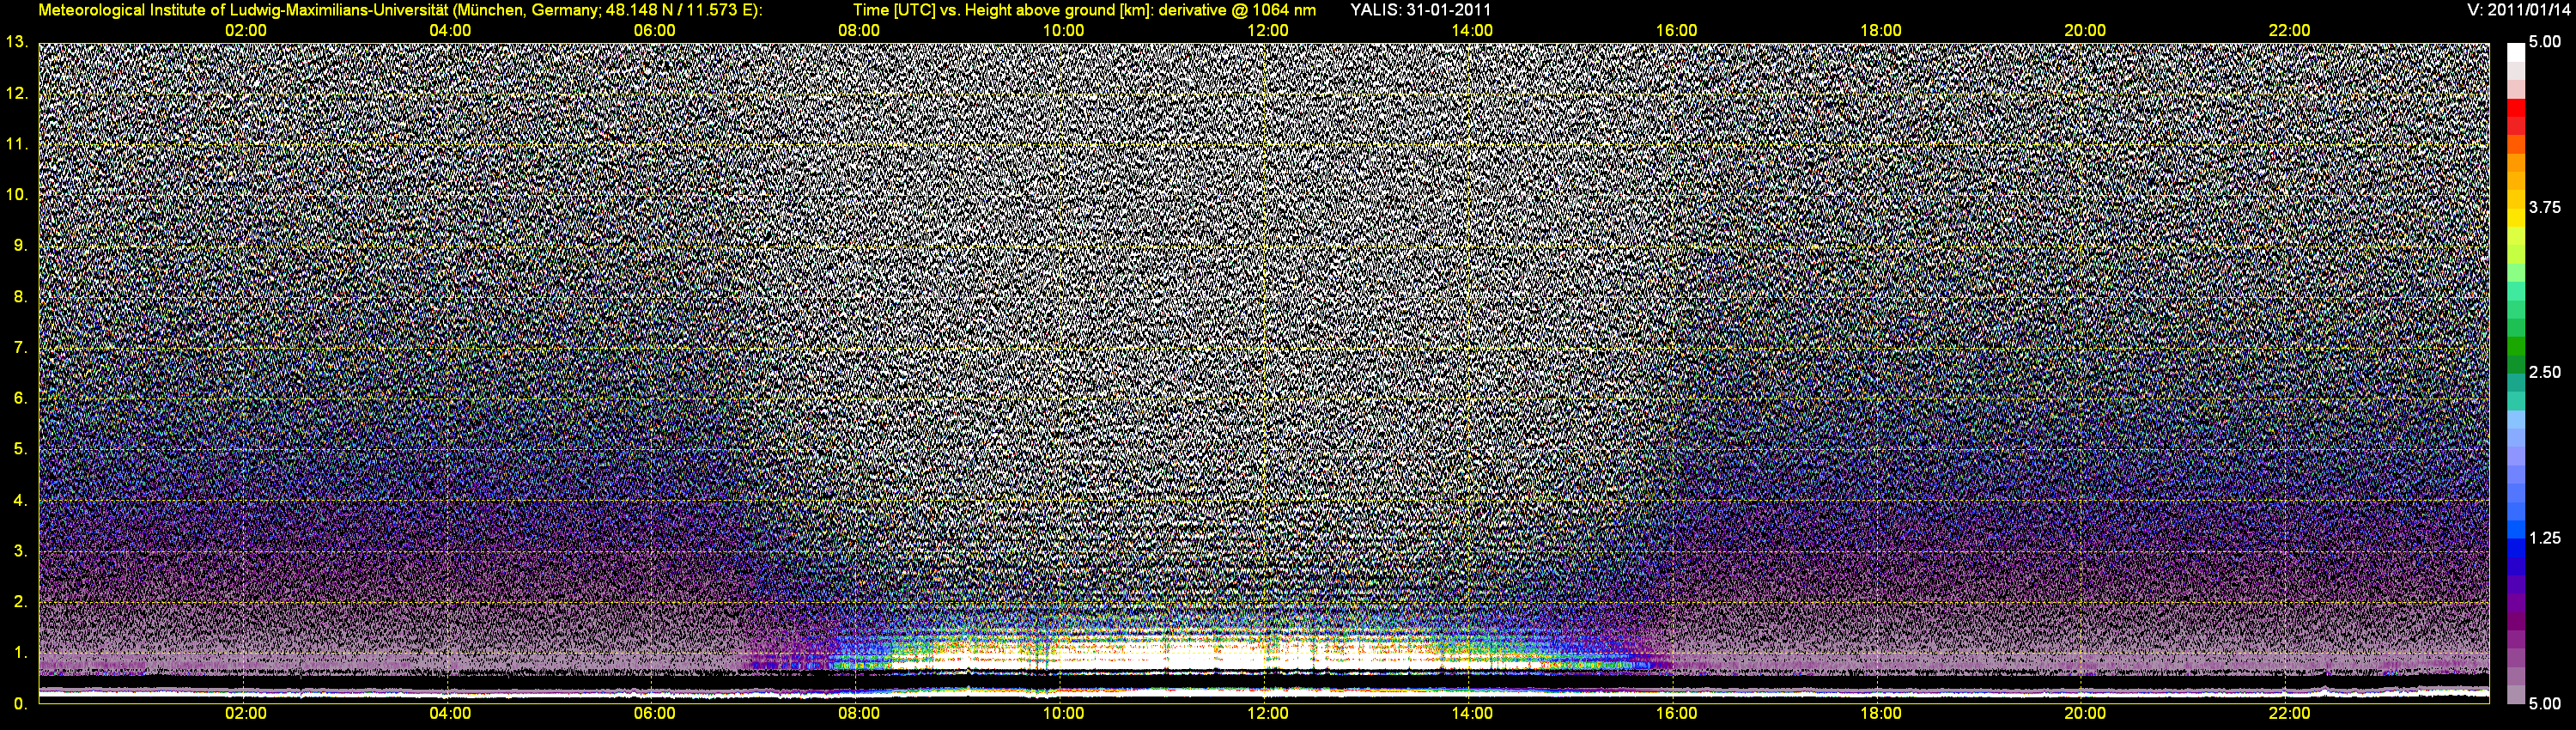Click the 6. km height axis label
The image size is (2576, 730).
click(x=21, y=398)
